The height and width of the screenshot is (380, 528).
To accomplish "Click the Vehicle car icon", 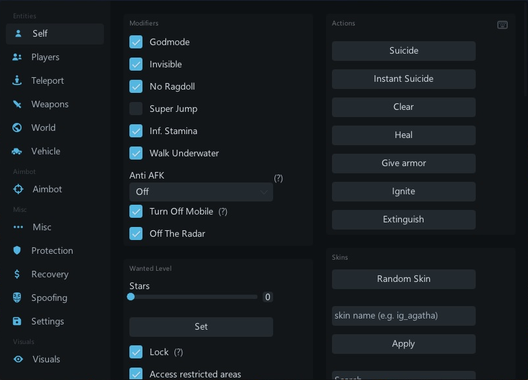I will tap(17, 151).
